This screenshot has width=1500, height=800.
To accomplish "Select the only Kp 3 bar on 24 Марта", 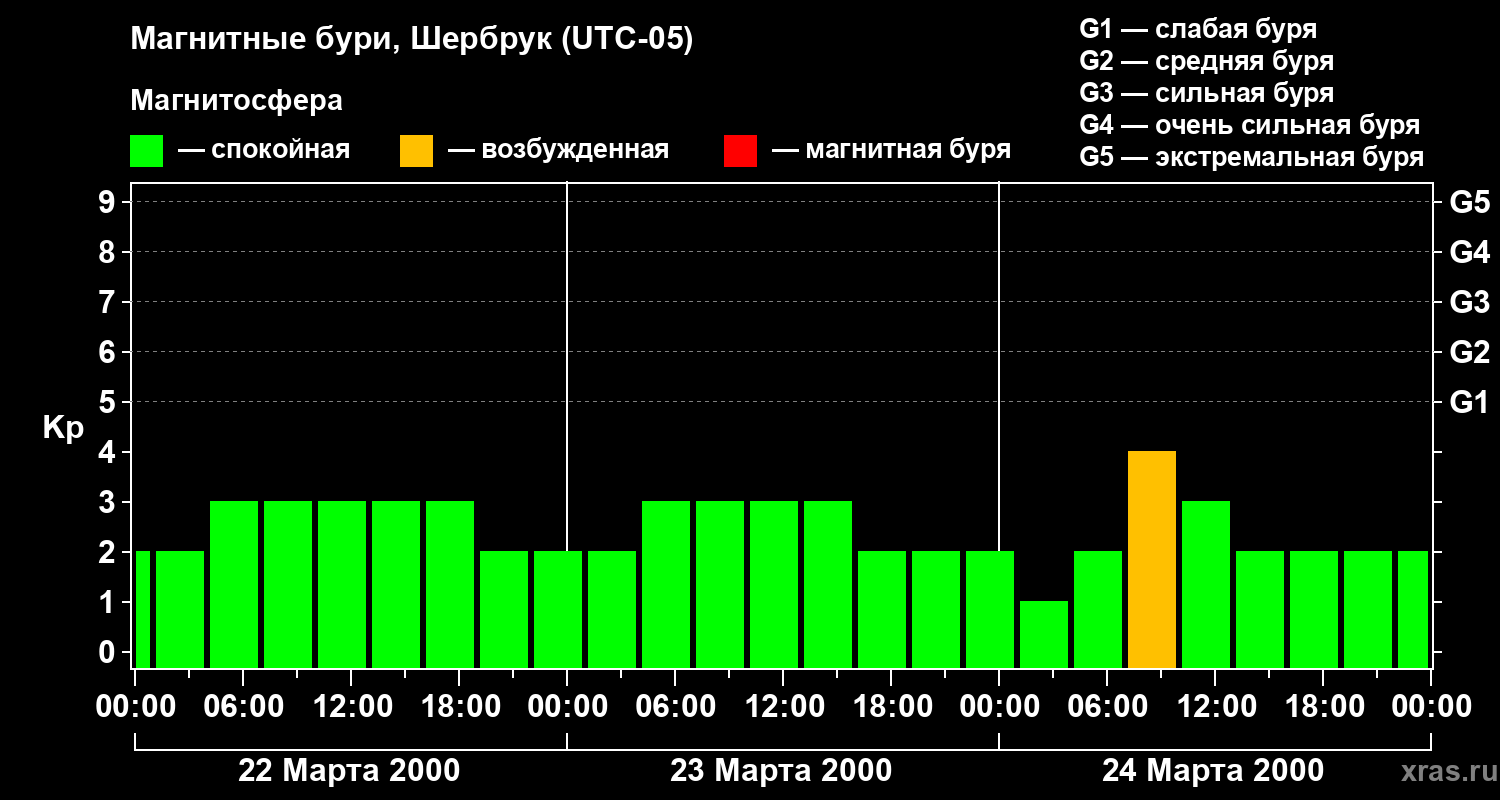I will tap(1206, 585).
